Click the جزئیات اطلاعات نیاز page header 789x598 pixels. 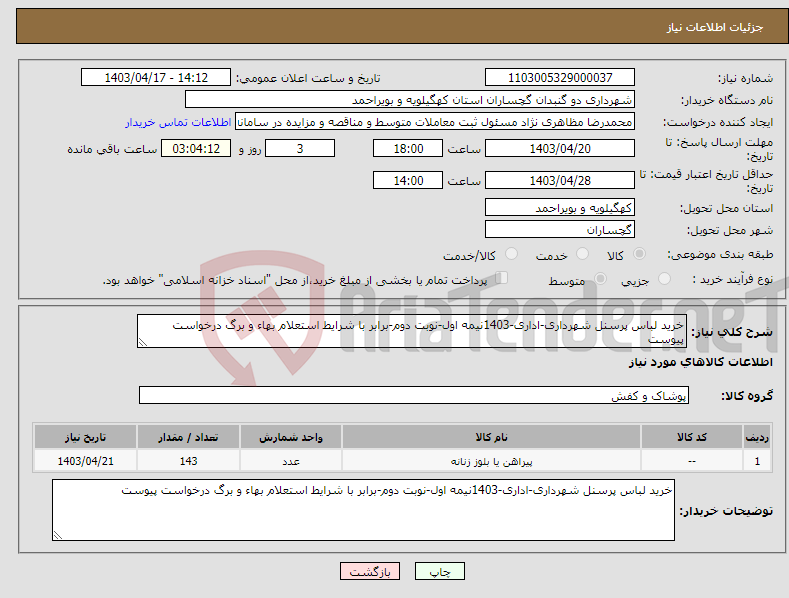pyautogui.click(x=715, y=27)
